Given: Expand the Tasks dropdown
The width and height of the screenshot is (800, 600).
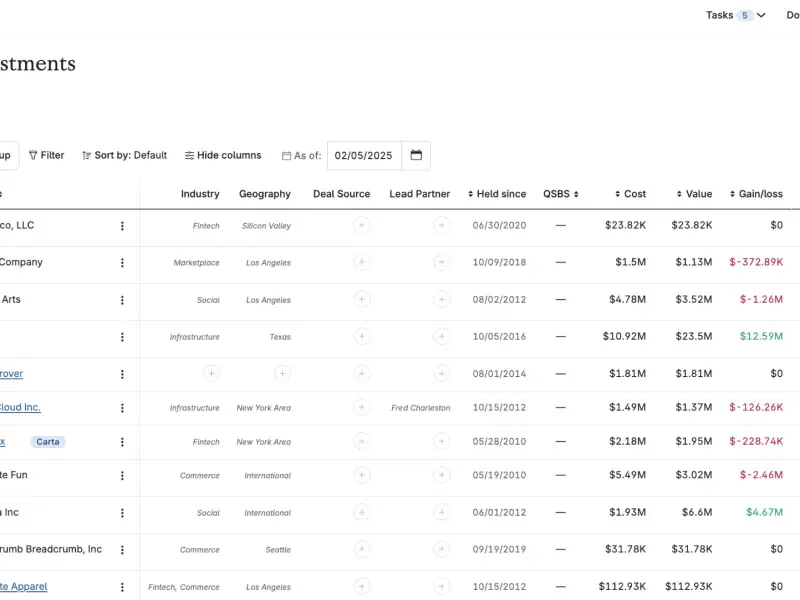Looking at the screenshot, I should (x=735, y=15).
